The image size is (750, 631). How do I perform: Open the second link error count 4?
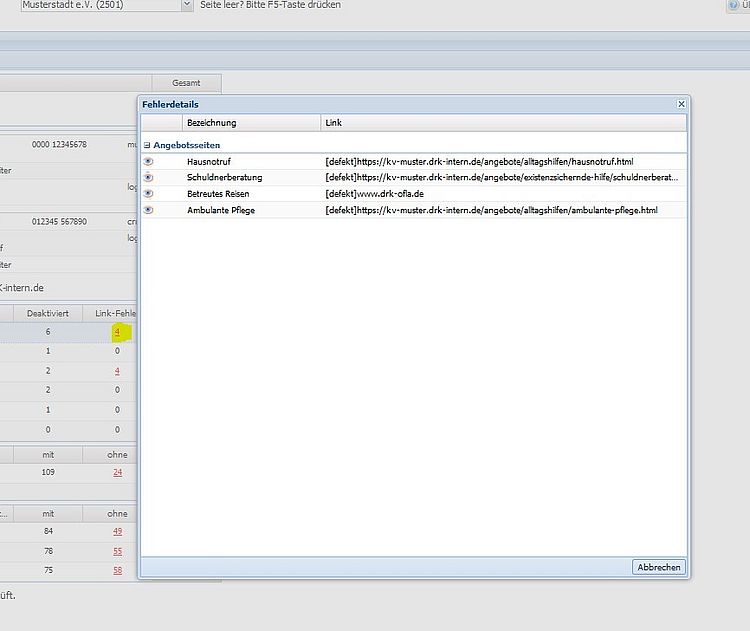tap(117, 371)
